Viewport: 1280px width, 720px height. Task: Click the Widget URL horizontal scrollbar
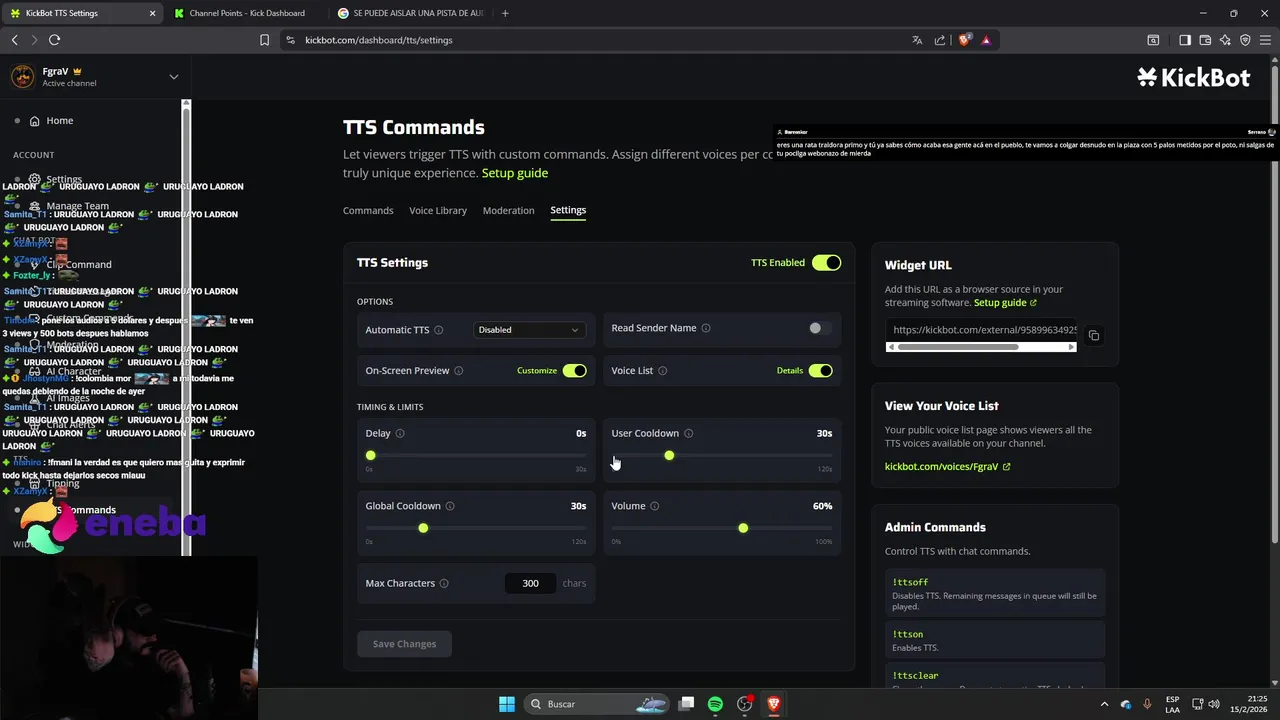tap(981, 347)
